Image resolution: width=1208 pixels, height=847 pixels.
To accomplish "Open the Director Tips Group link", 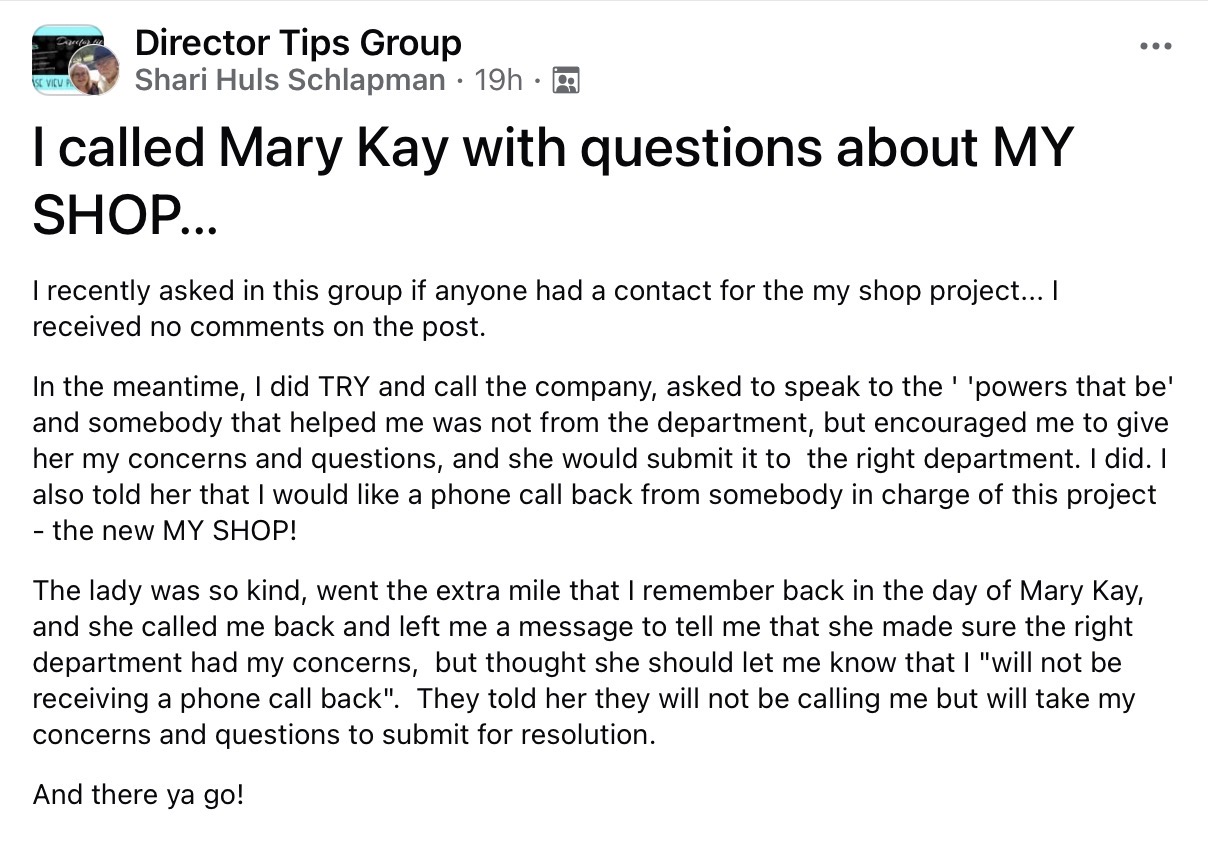I will [298, 43].
